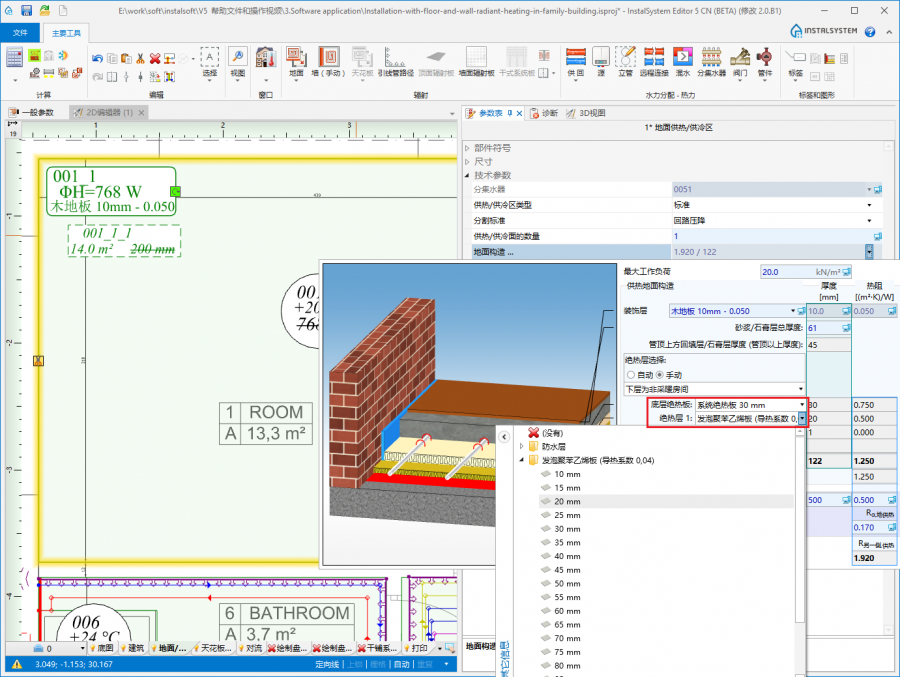Open the 底层绝热板 dropdown

tap(802, 405)
